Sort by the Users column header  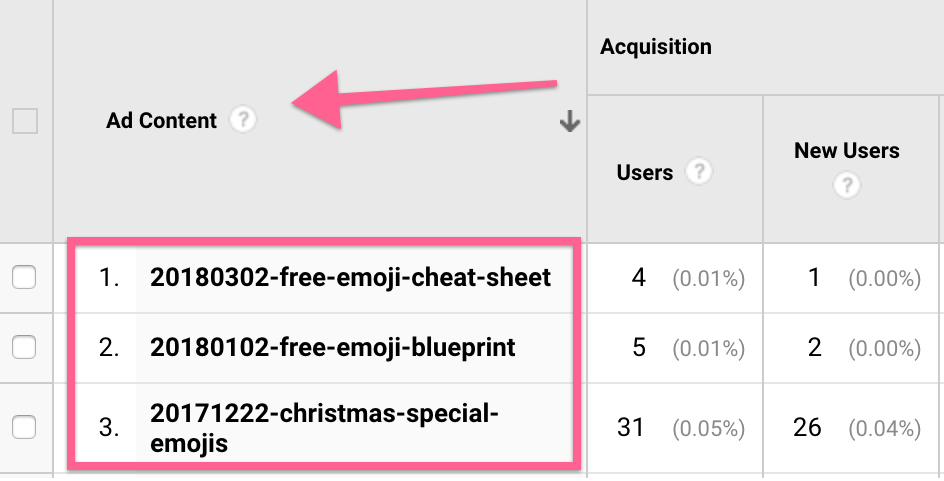[644, 172]
